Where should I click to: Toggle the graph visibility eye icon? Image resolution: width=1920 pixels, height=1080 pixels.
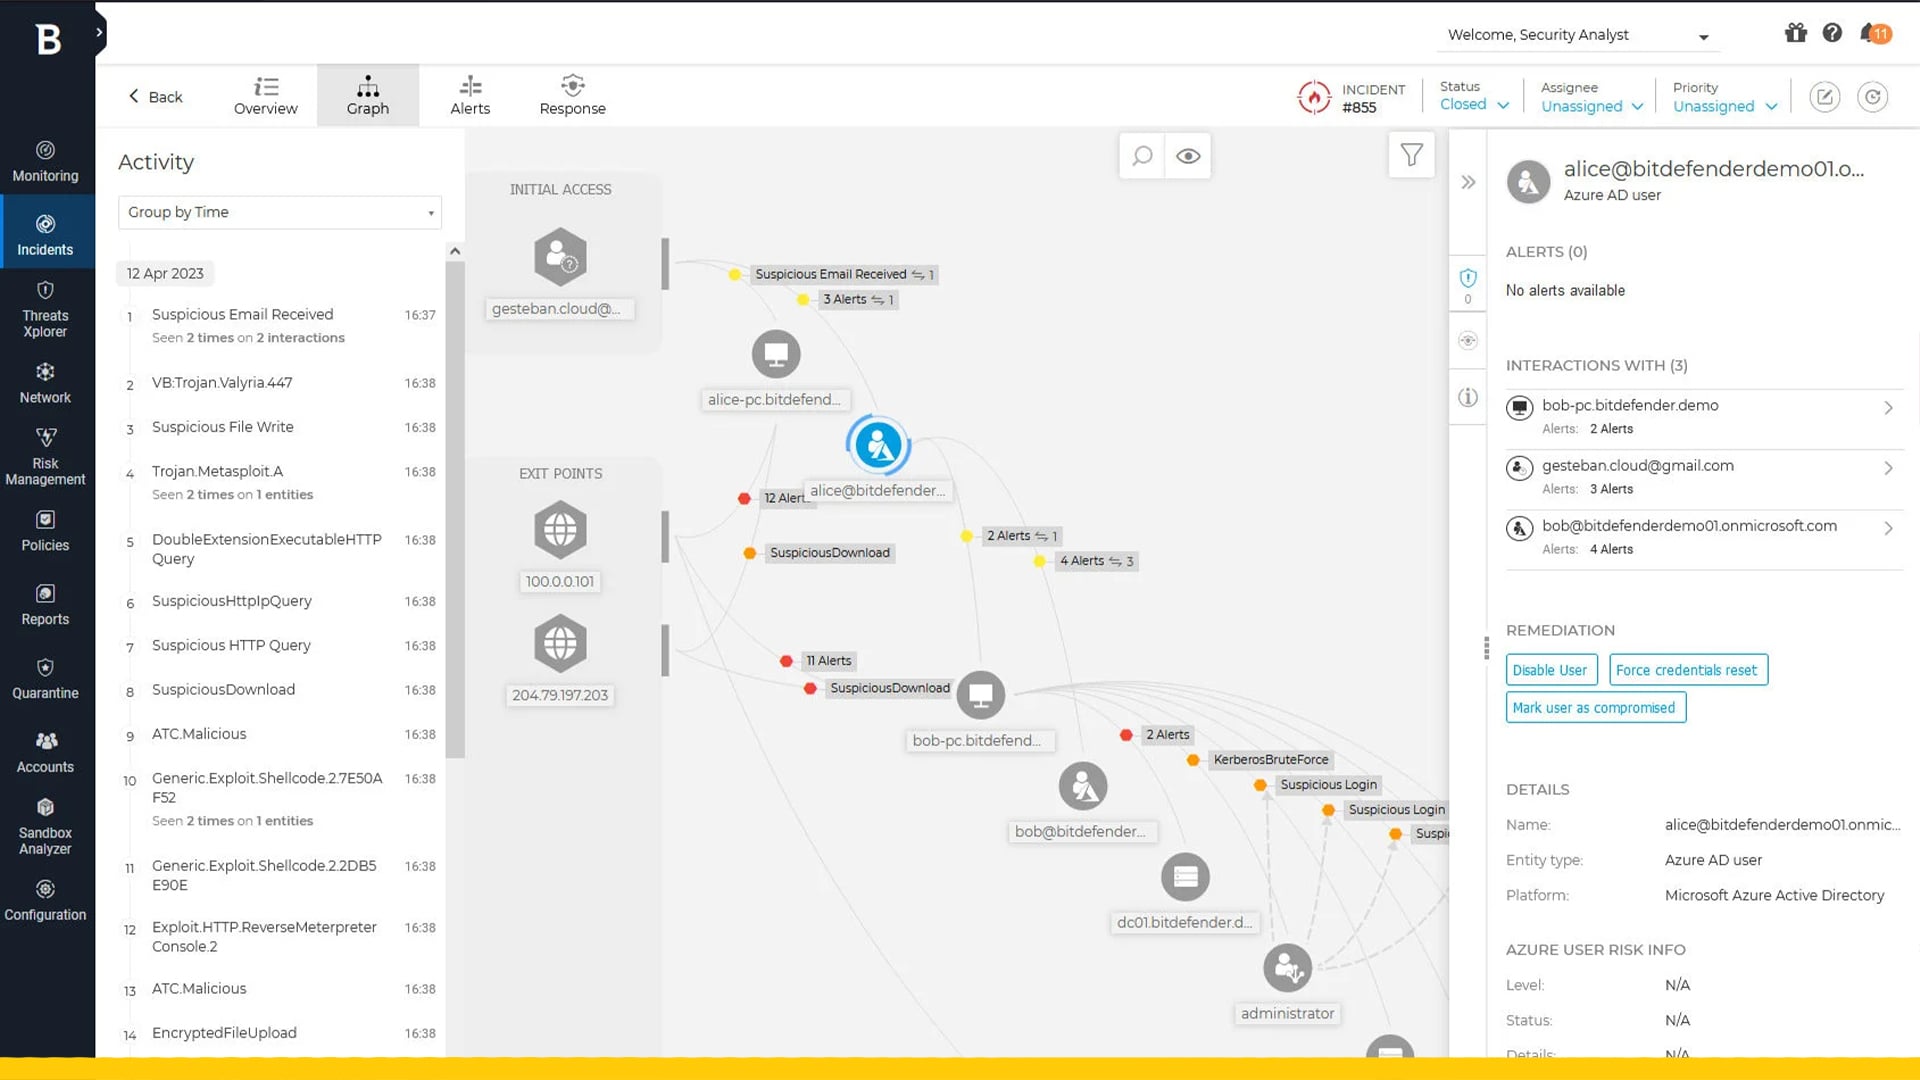(1188, 156)
